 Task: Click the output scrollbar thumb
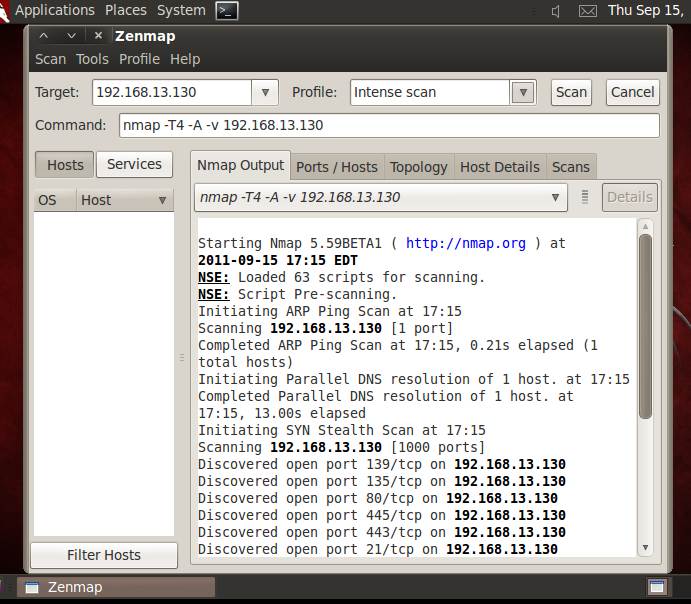(x=645, y=326)
